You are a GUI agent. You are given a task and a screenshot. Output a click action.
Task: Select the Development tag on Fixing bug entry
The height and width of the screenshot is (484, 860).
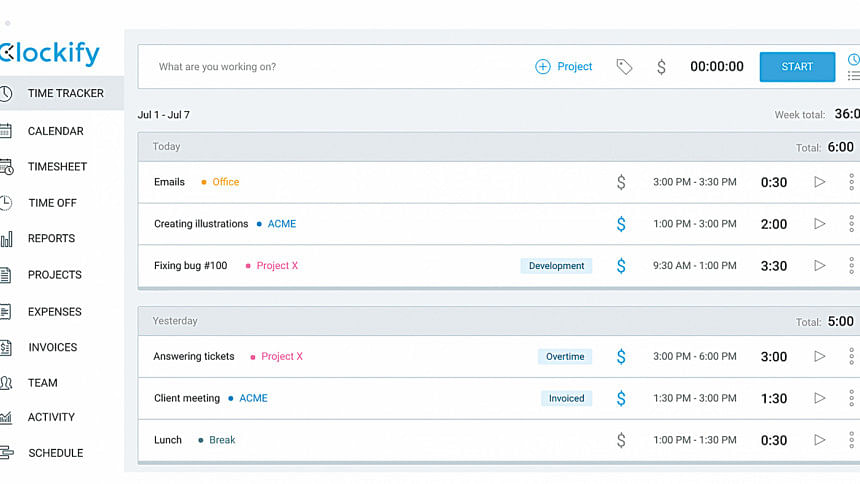point(556,266)
